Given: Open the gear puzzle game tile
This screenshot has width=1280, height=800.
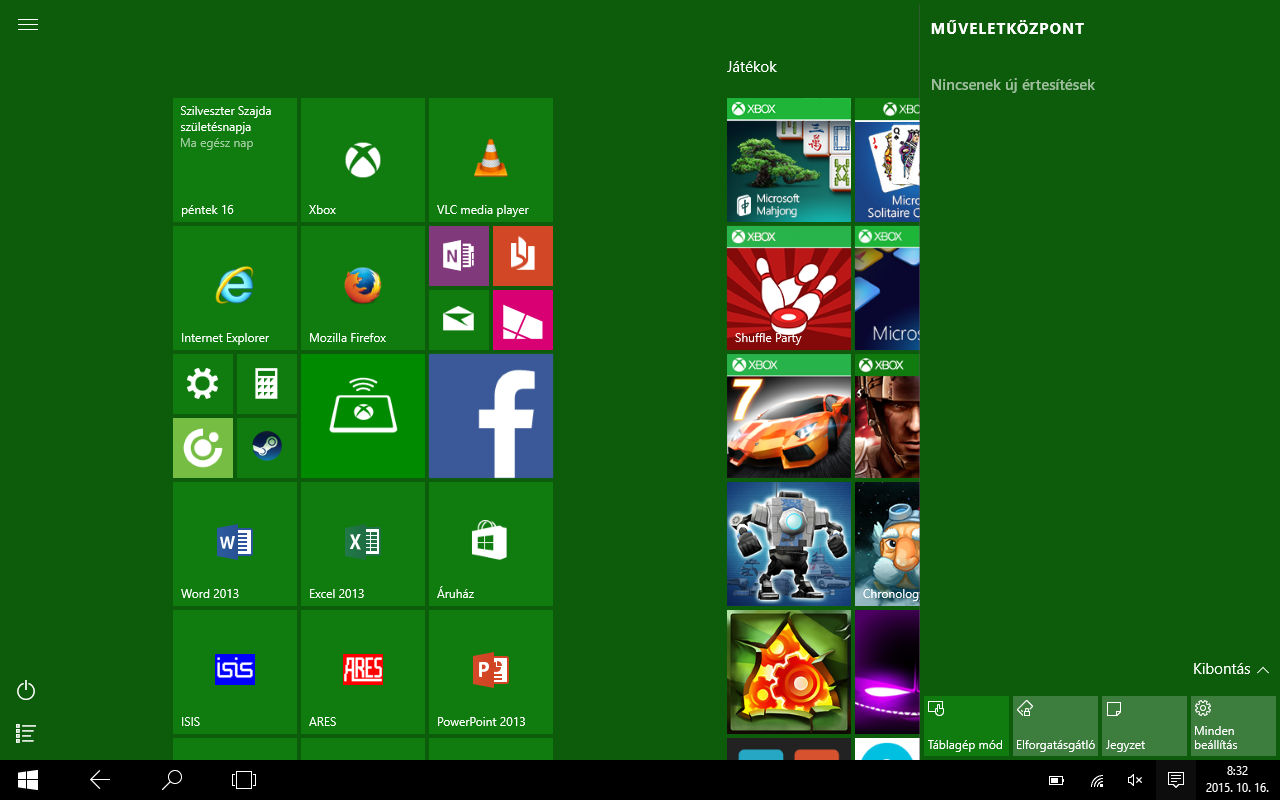Looking at the screenshot, I should coord(789,672).
